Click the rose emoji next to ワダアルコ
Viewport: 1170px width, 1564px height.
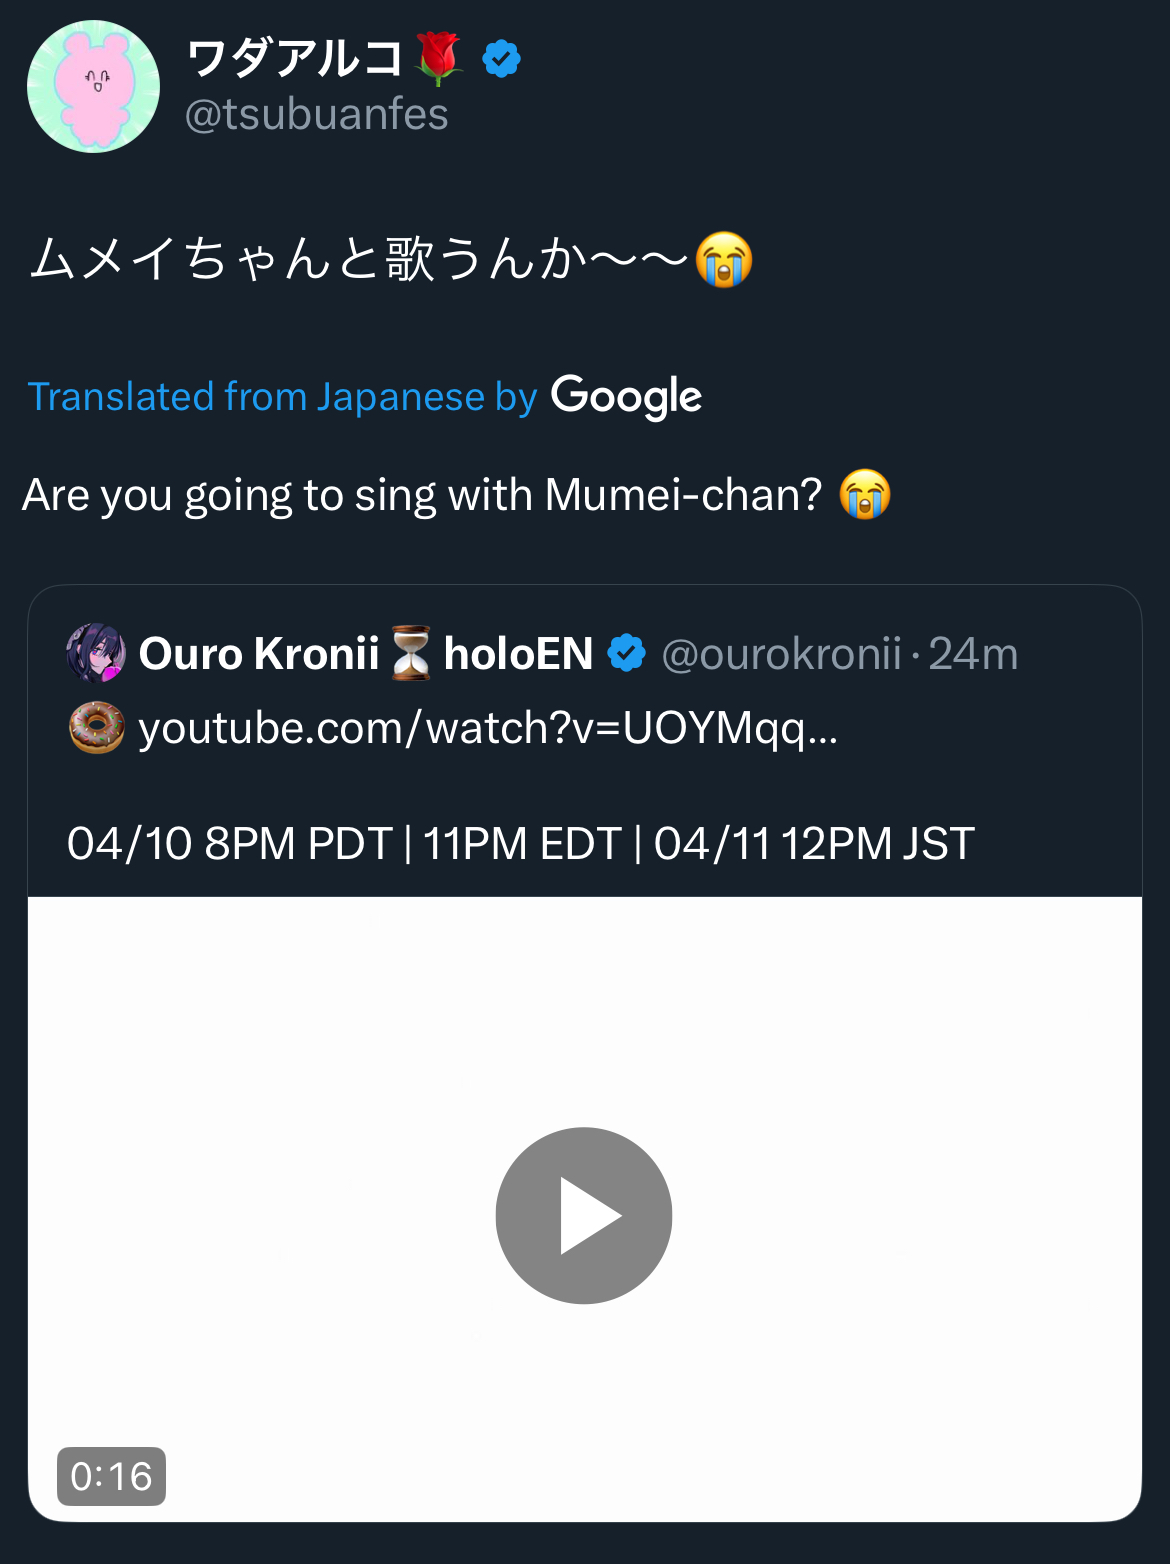pos(438,58)
